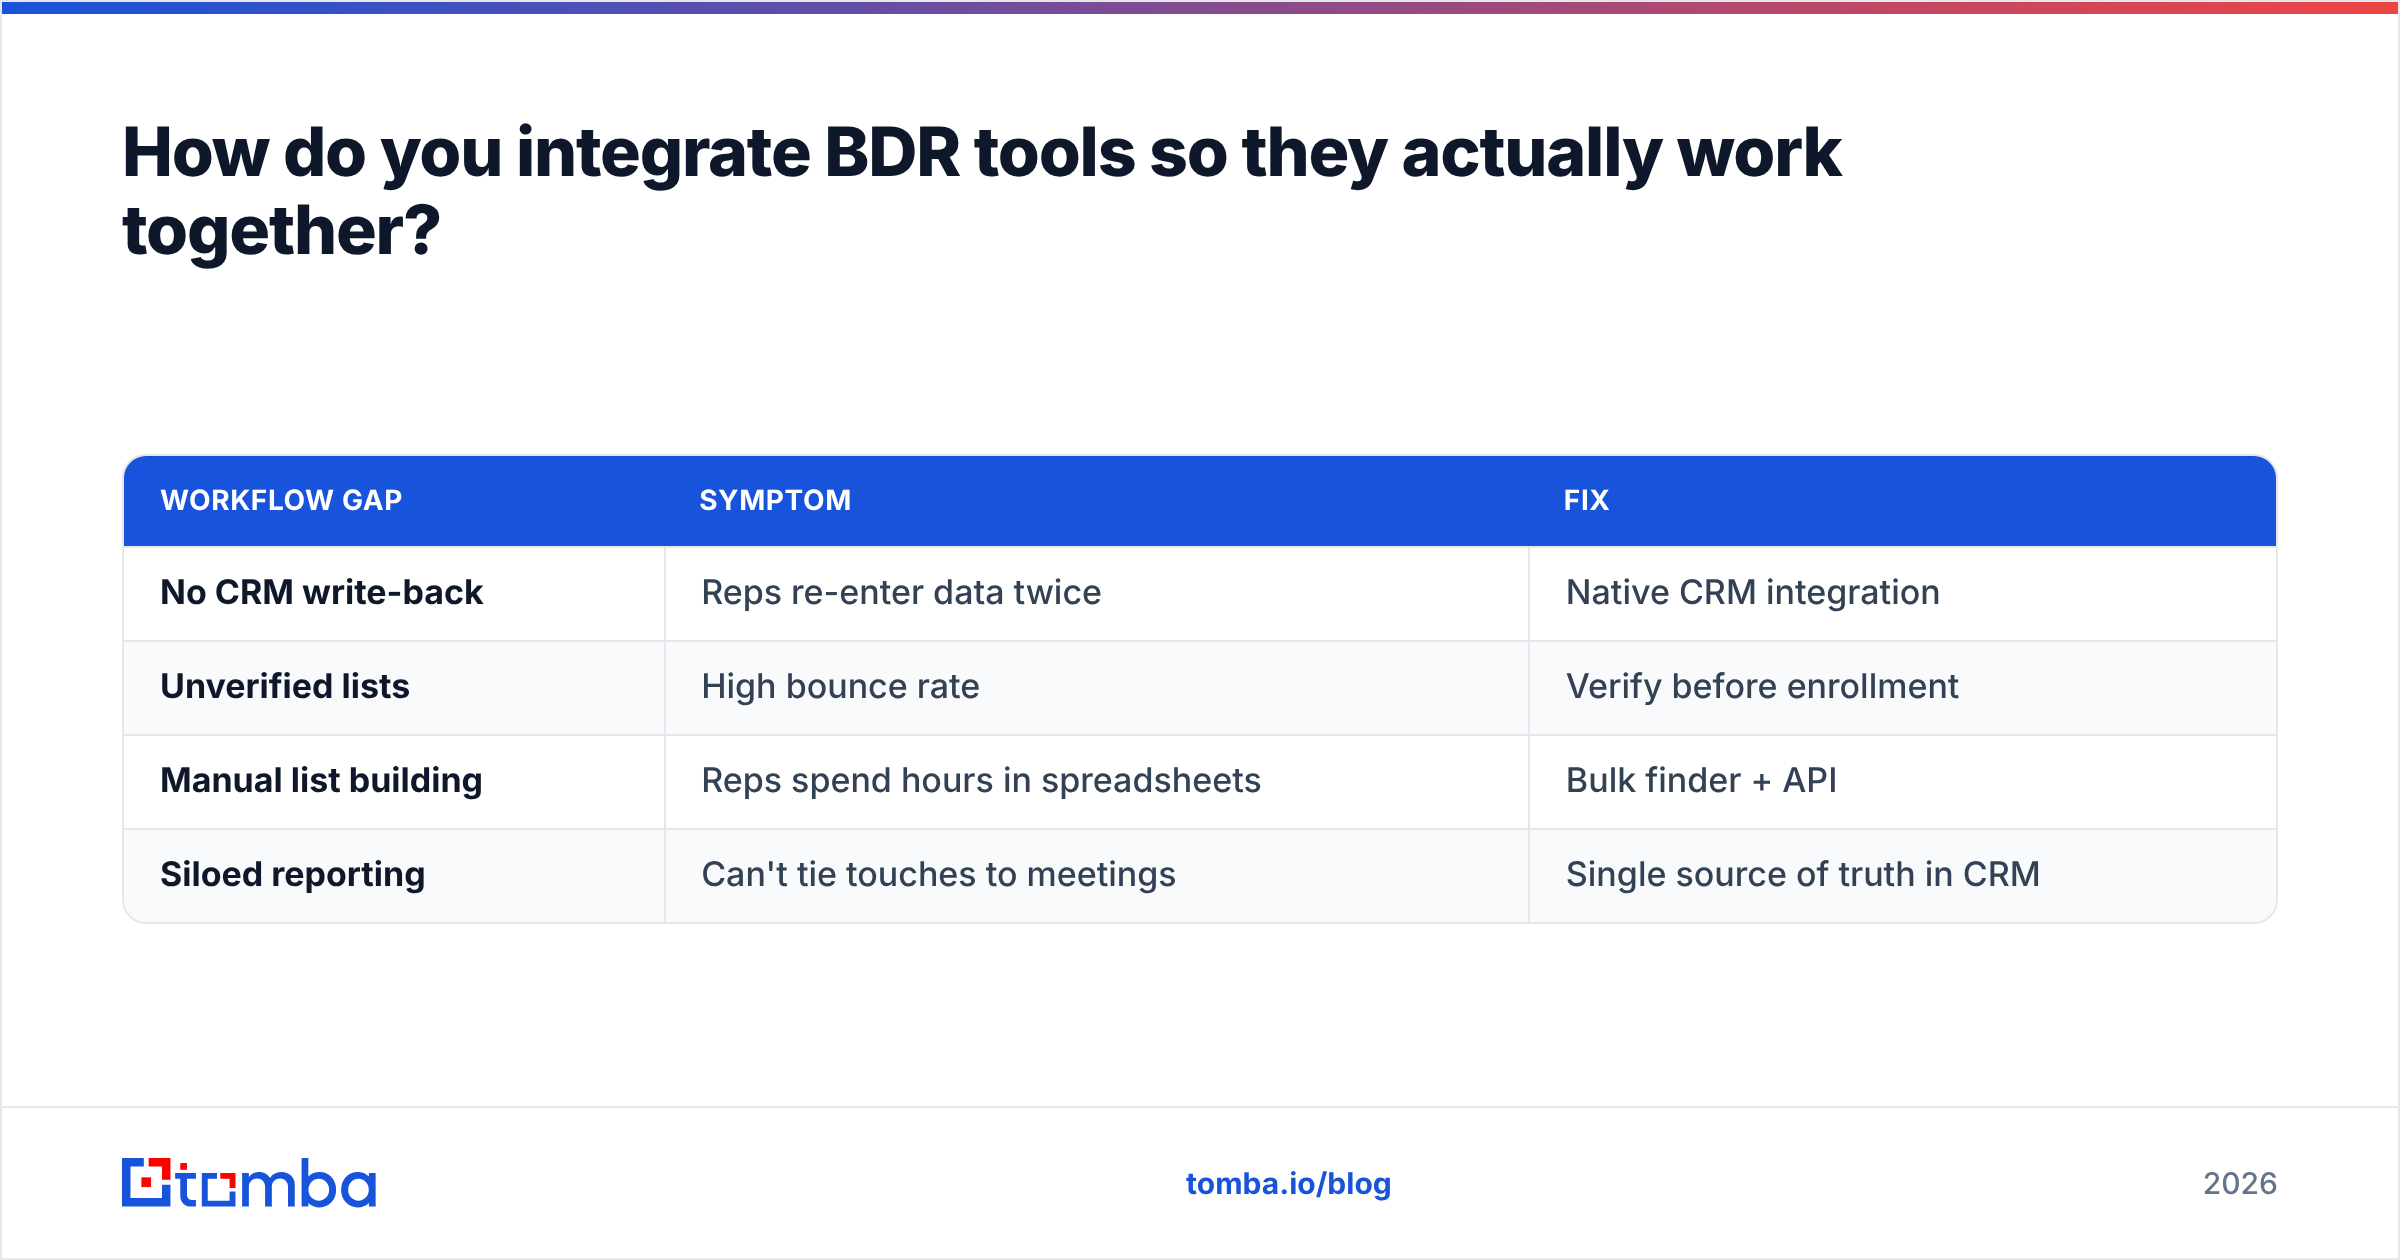This screenshot has width=2400, height=1260.
Task: Click the Unverified lists cell
Action: 394,687
